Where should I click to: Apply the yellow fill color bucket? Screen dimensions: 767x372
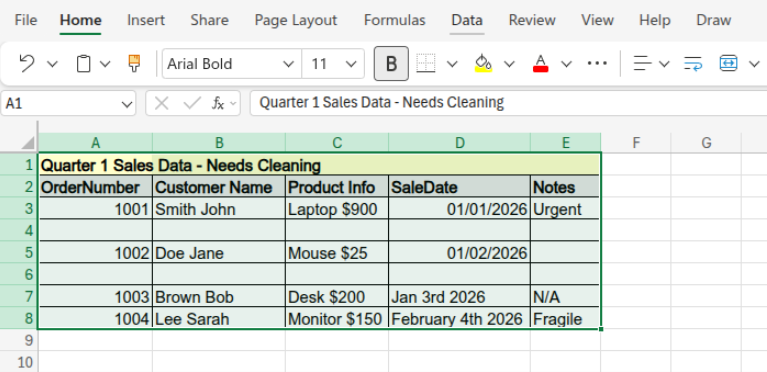click(483, 64)
